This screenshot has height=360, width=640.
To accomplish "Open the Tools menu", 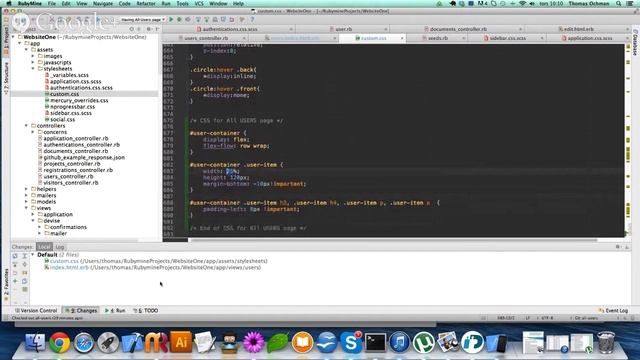I will click(x=182, y=4).
